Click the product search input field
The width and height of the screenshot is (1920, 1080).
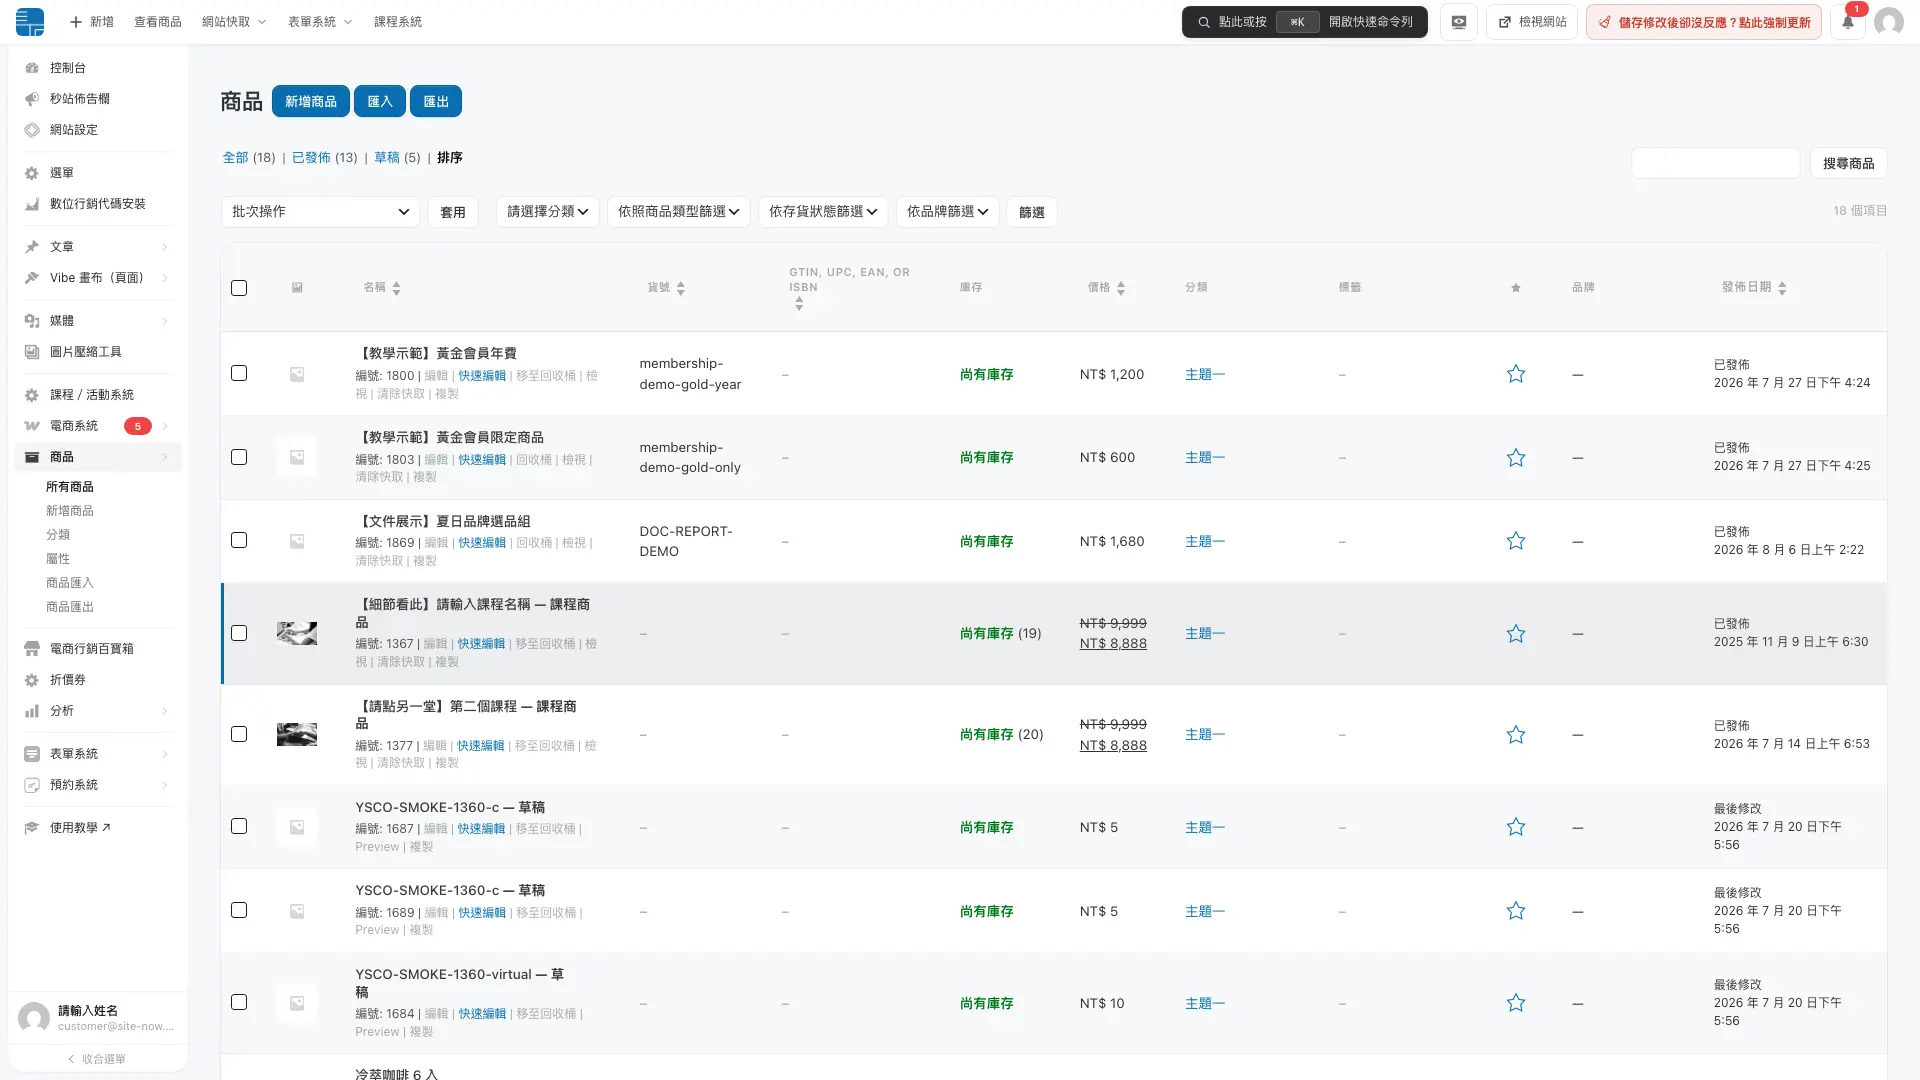pos(1716,163)
